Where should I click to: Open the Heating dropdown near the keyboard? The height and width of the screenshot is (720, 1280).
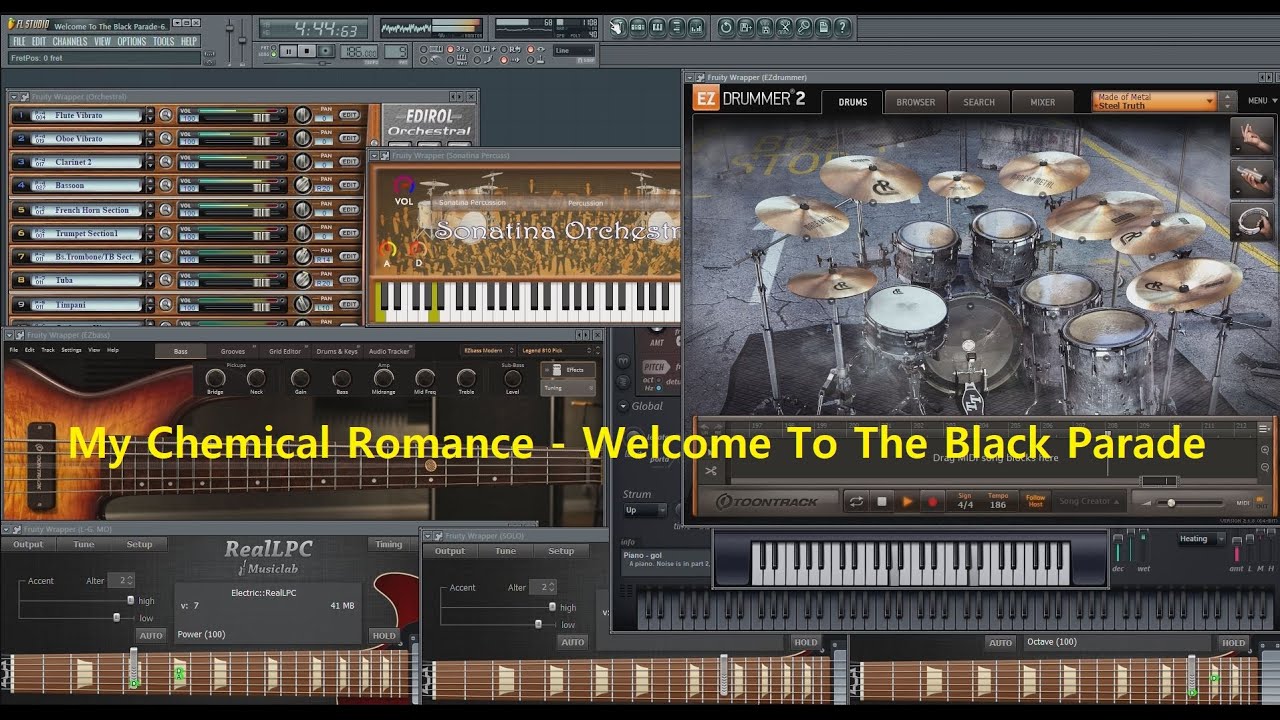[x=1201, y=539]
